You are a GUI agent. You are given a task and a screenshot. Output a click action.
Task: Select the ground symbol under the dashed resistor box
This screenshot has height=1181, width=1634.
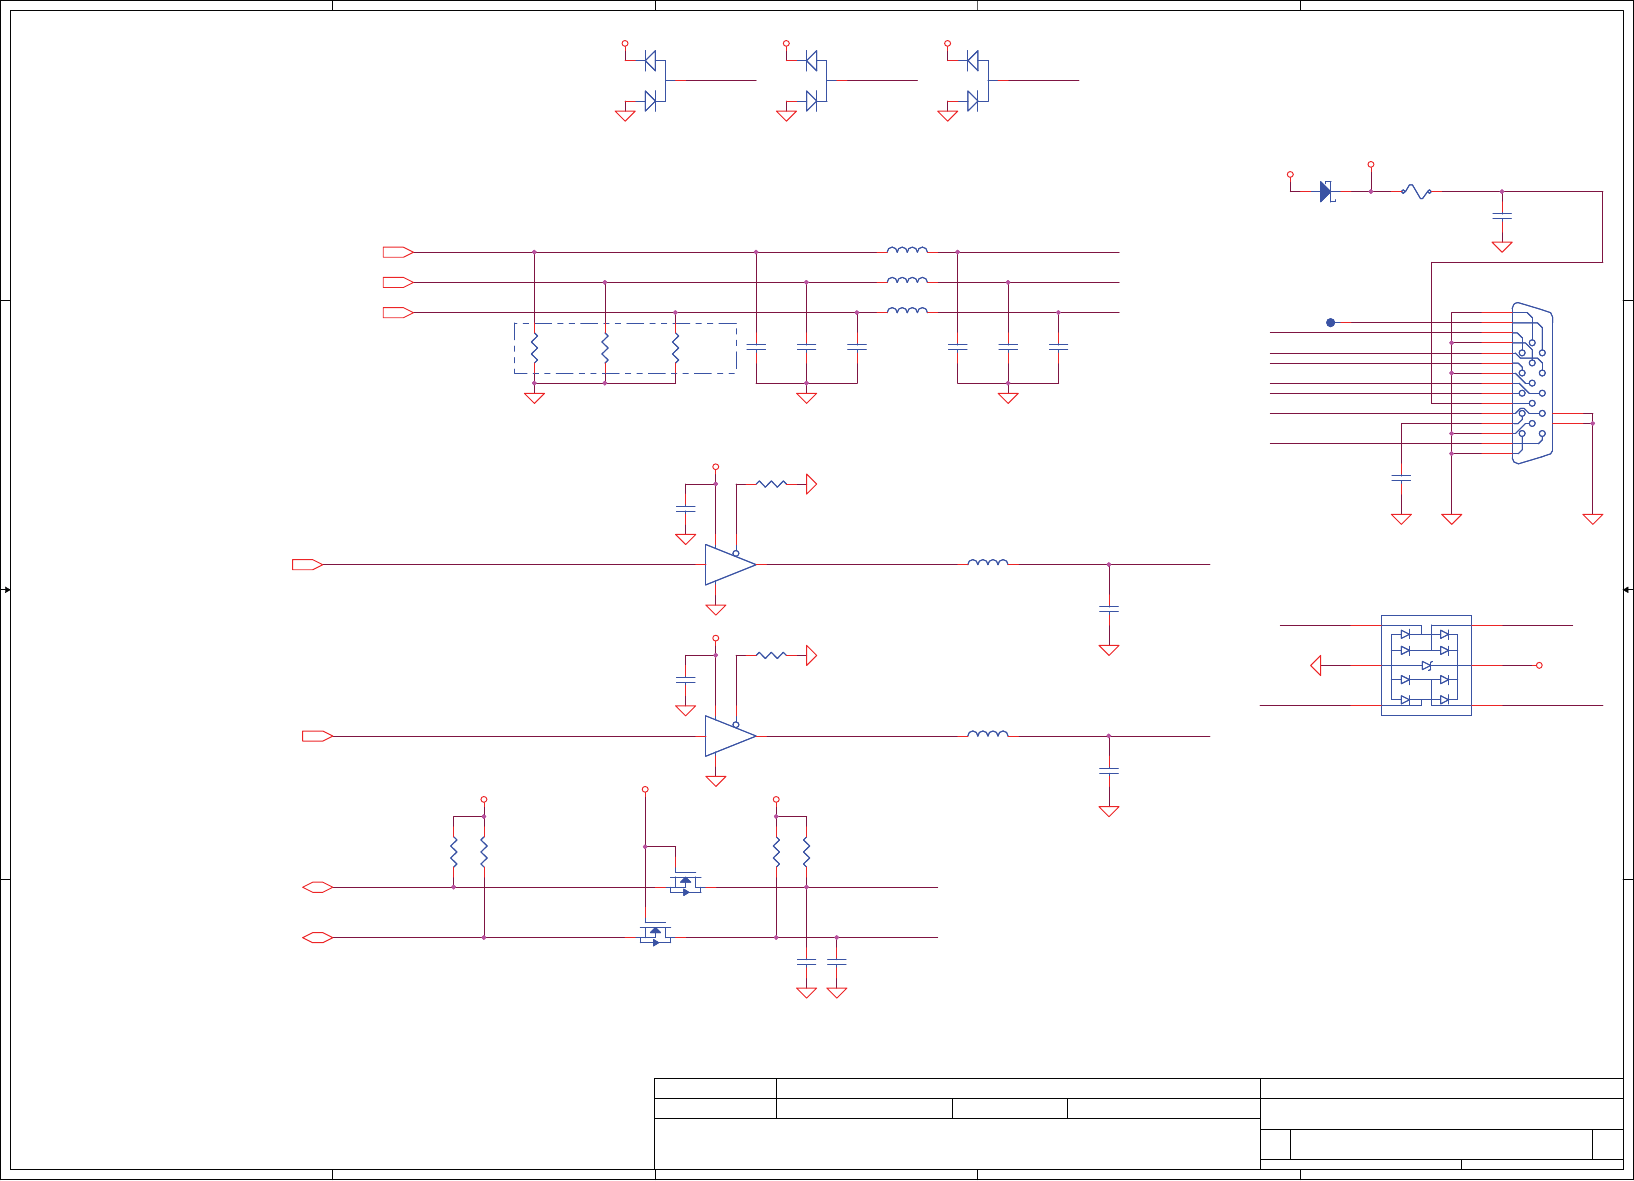535,397
